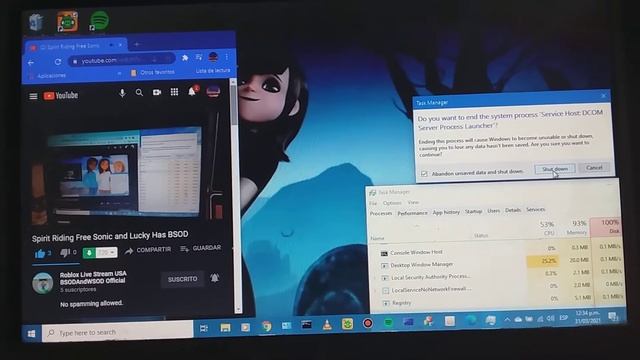The width and height of the screenshot is (640, 360).
Task: Open a new Chrome tab
Action: pyautogui.click(x=137, y=44)
